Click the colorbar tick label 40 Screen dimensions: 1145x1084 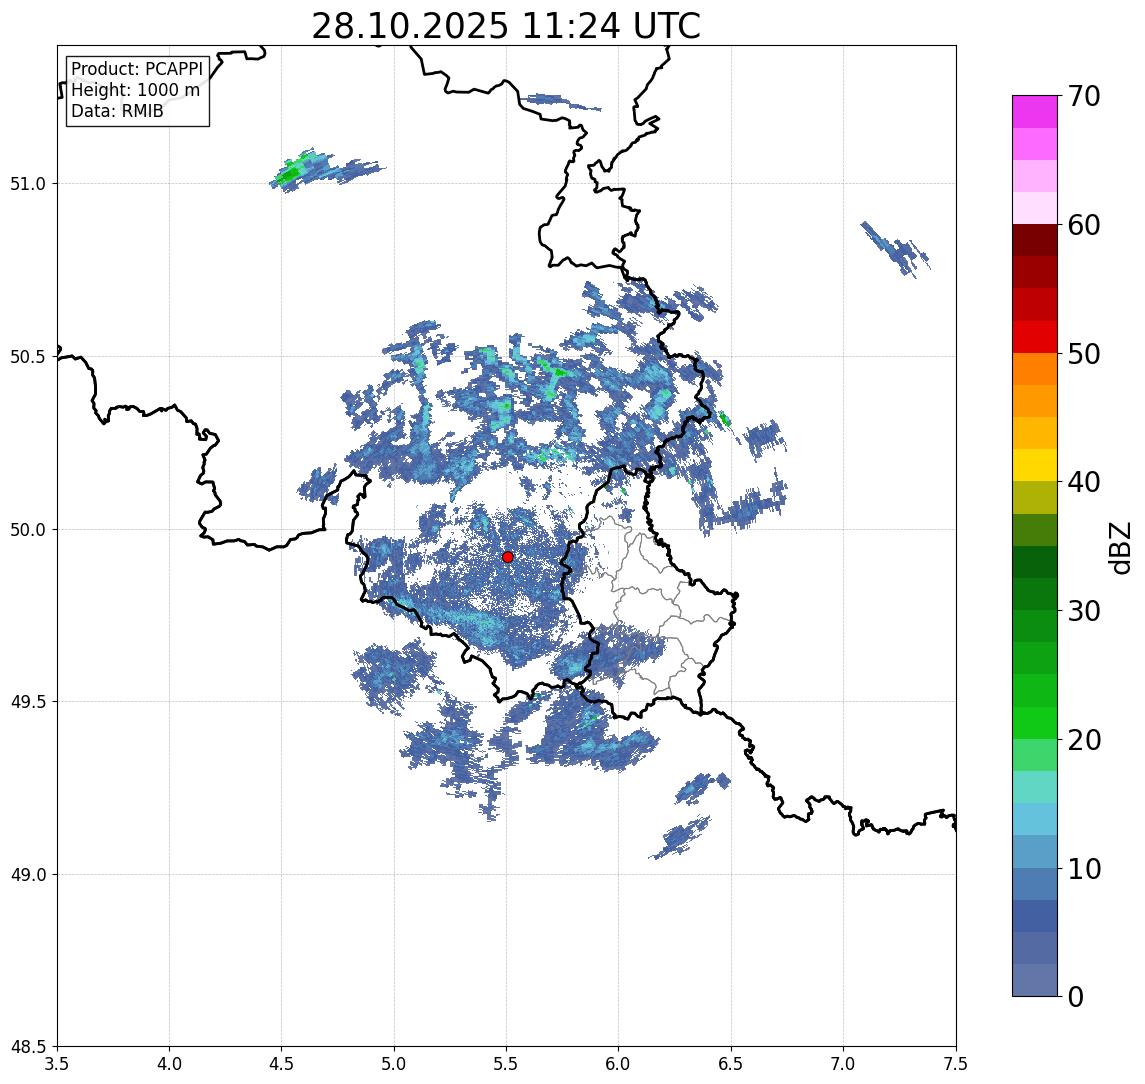pyautogui.click(x=1084, y=482)
